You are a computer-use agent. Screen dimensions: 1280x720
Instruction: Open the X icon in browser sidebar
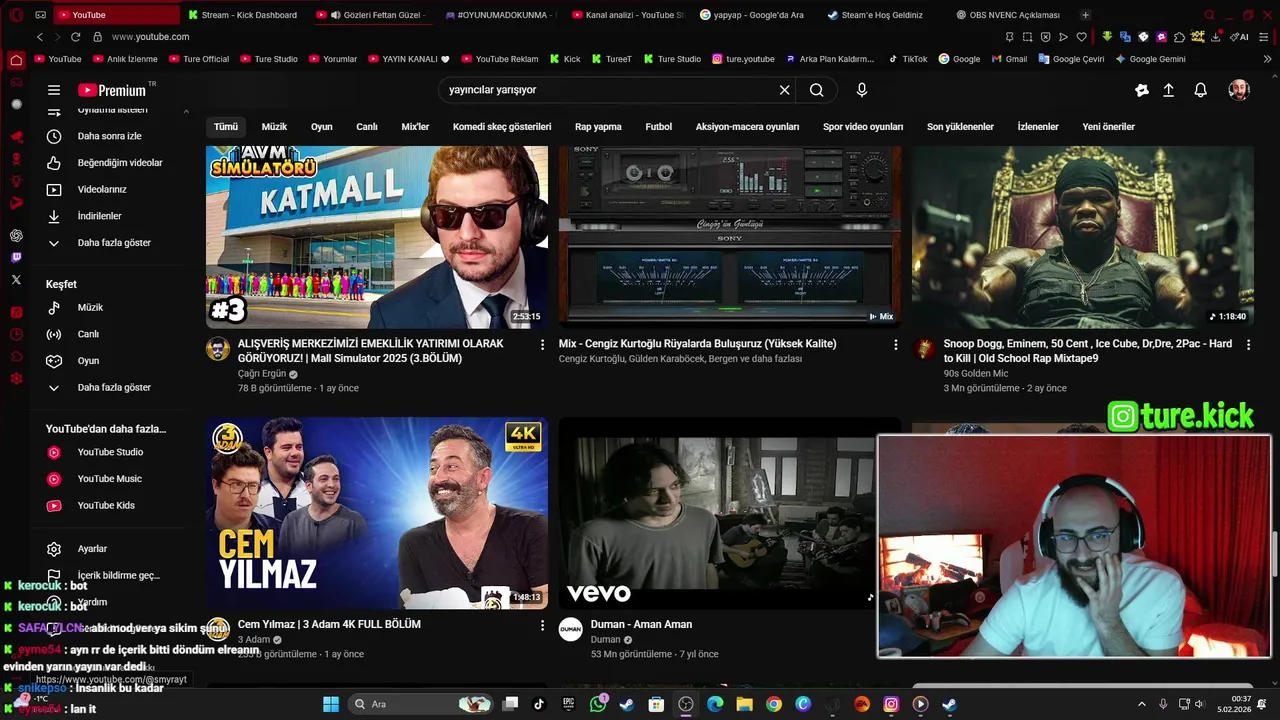pyautogui.click(x=16, y=280)
